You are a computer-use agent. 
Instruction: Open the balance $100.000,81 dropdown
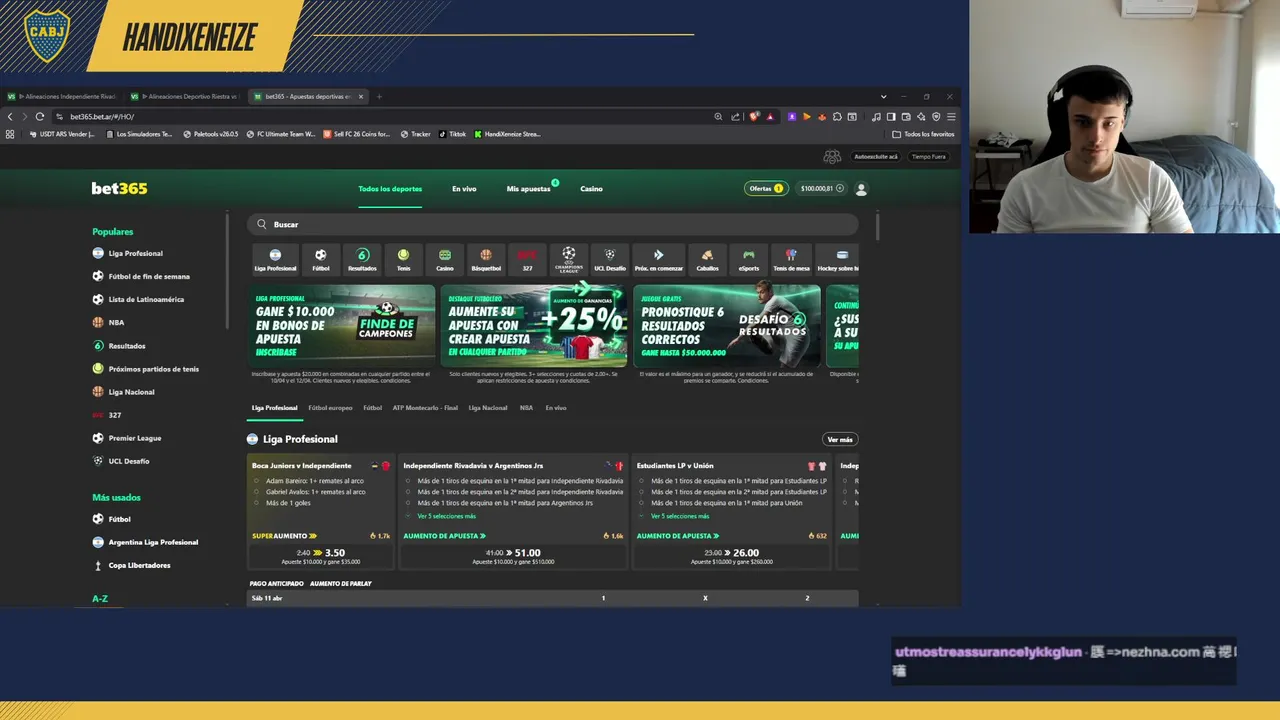tap(822, 188)
